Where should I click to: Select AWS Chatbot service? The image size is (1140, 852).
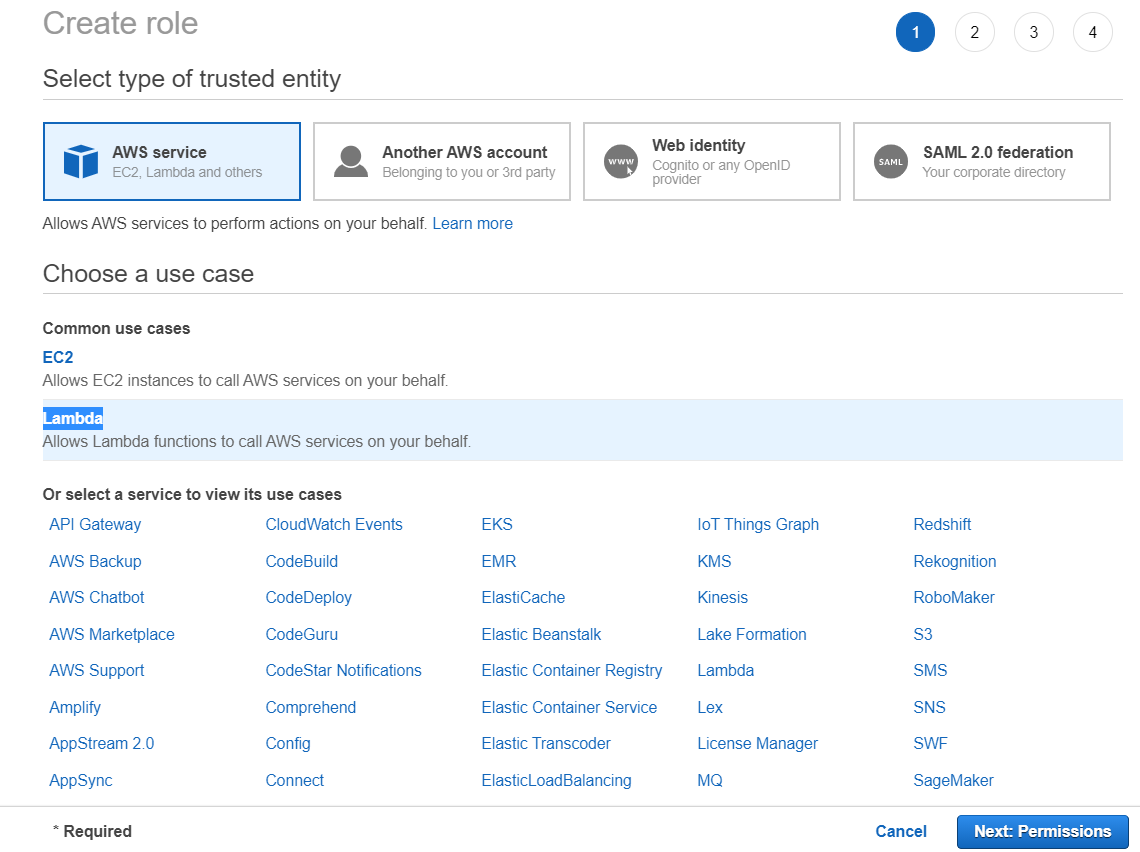(97, 598)
